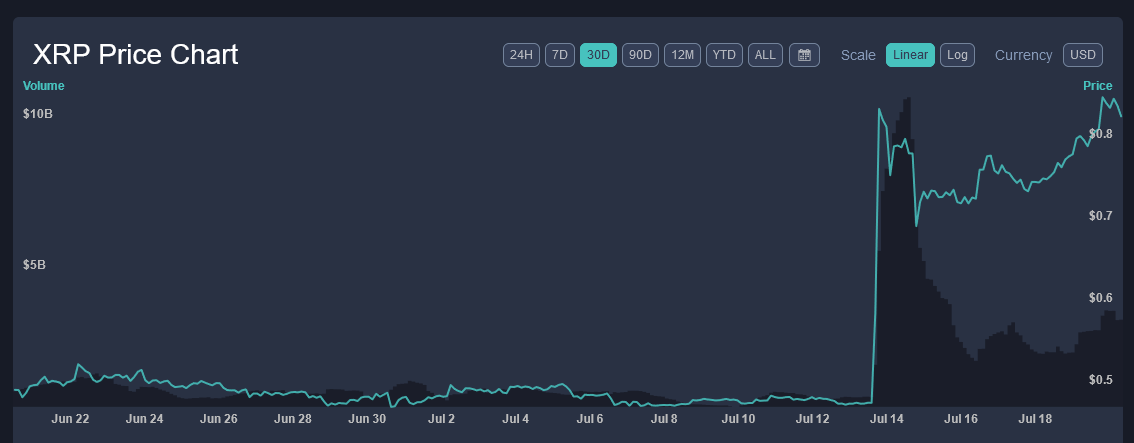
Task: Click the Jul 10 date label
Action: [738, 418]
